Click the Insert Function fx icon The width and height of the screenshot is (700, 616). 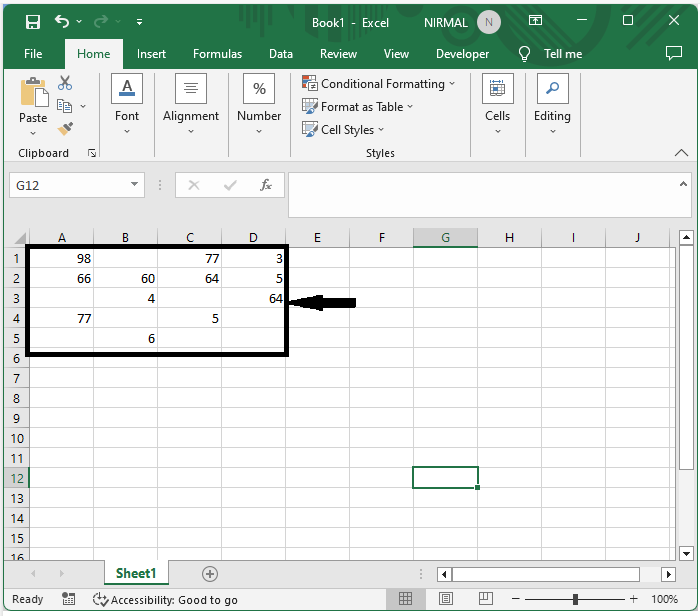tap(266, 185)
